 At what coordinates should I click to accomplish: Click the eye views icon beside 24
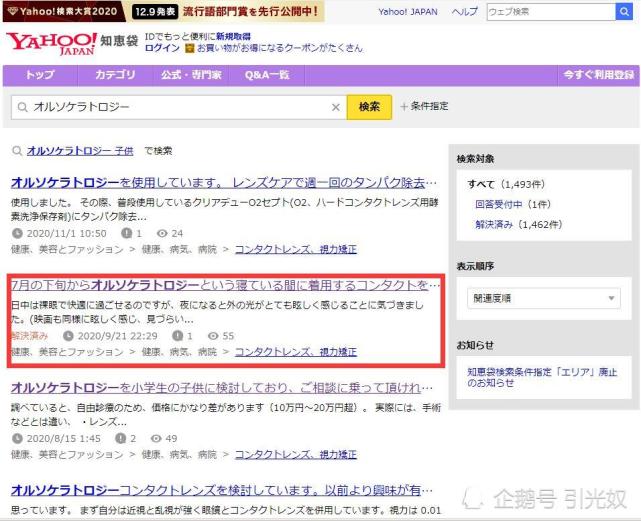[162, 234]
